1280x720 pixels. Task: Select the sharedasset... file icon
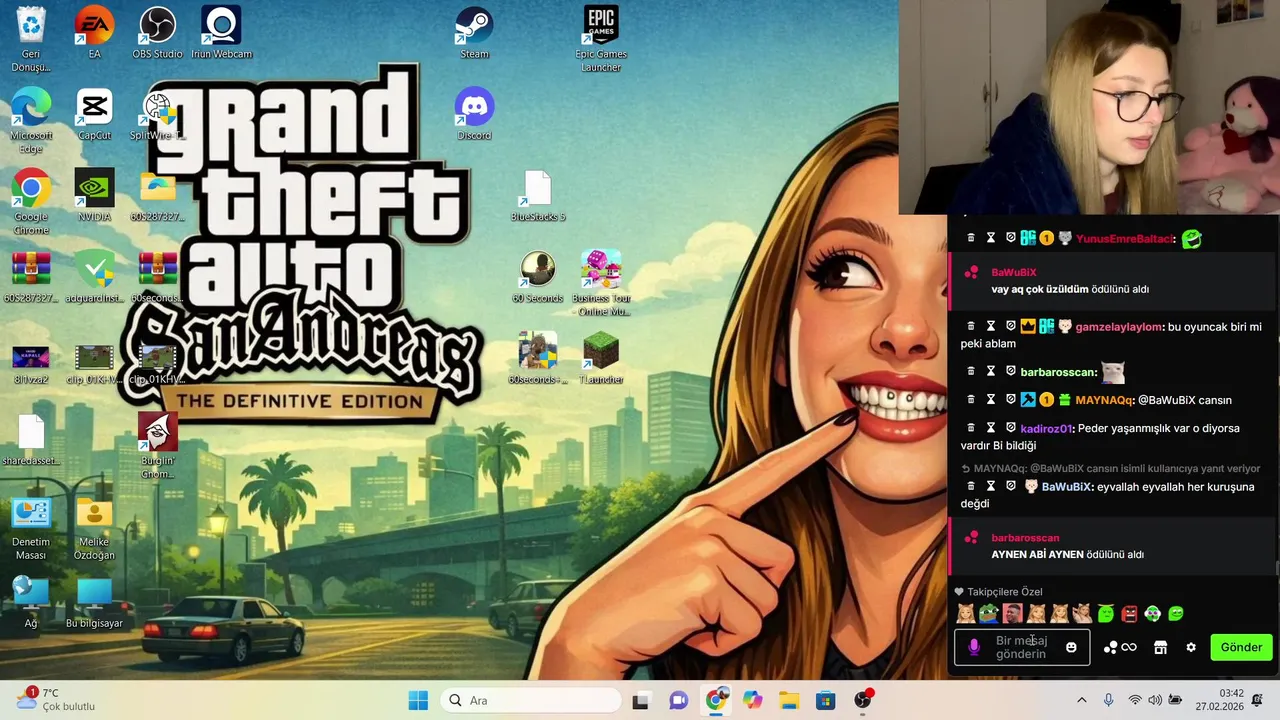pyautogui.click(x=31, y=439)
